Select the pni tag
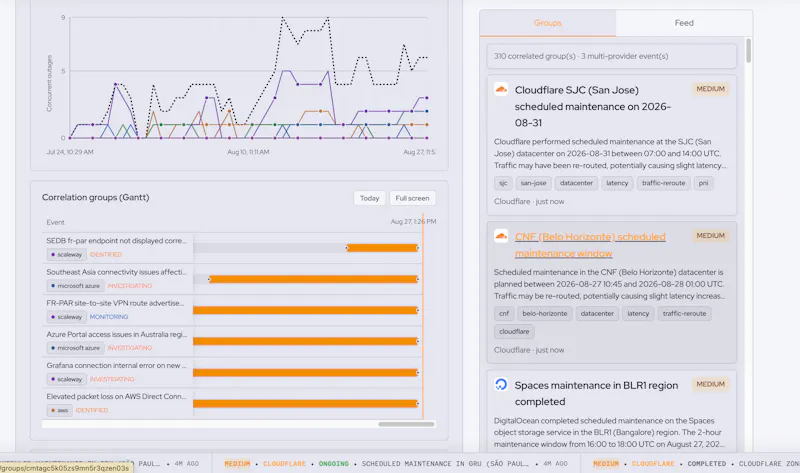This screenshot has width=800, height=473. pos(703,183)
